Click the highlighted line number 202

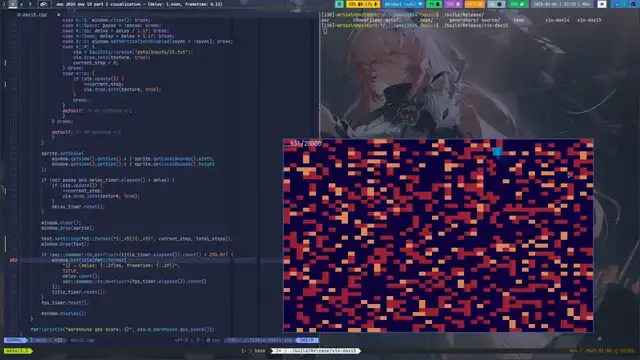point(13,260)
